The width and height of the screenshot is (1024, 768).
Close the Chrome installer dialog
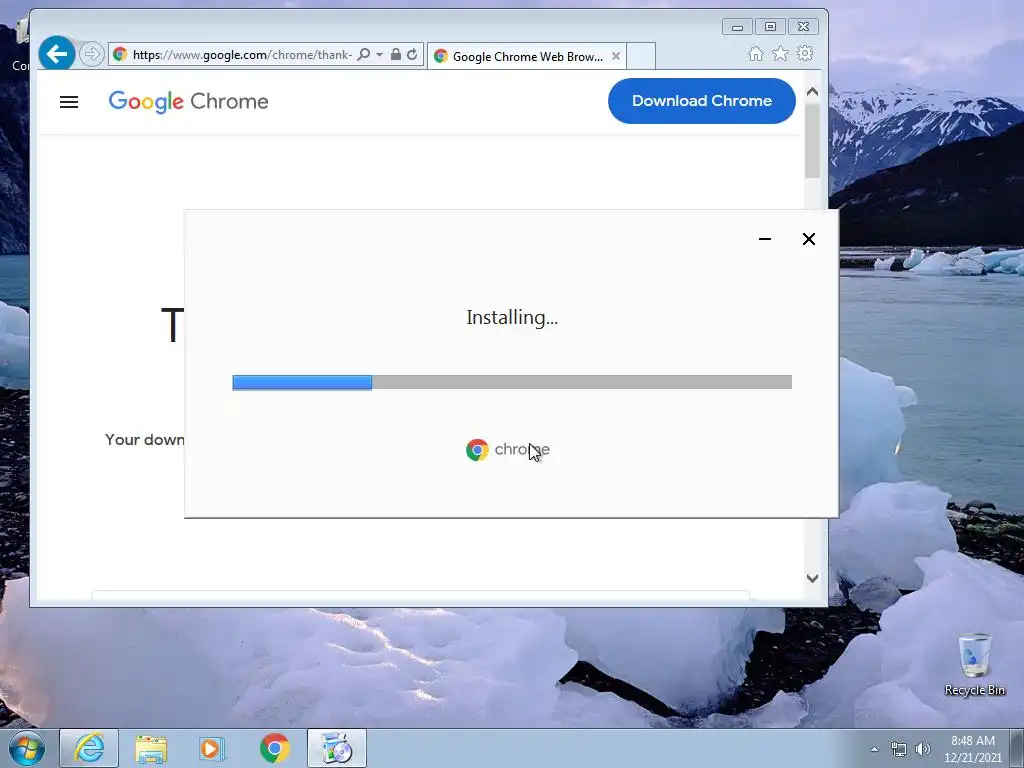tap(808, 239)
